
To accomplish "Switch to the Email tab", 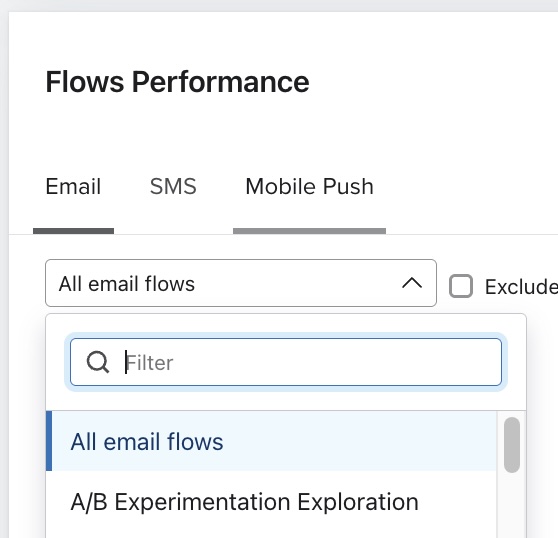I will tap(73, 186).
